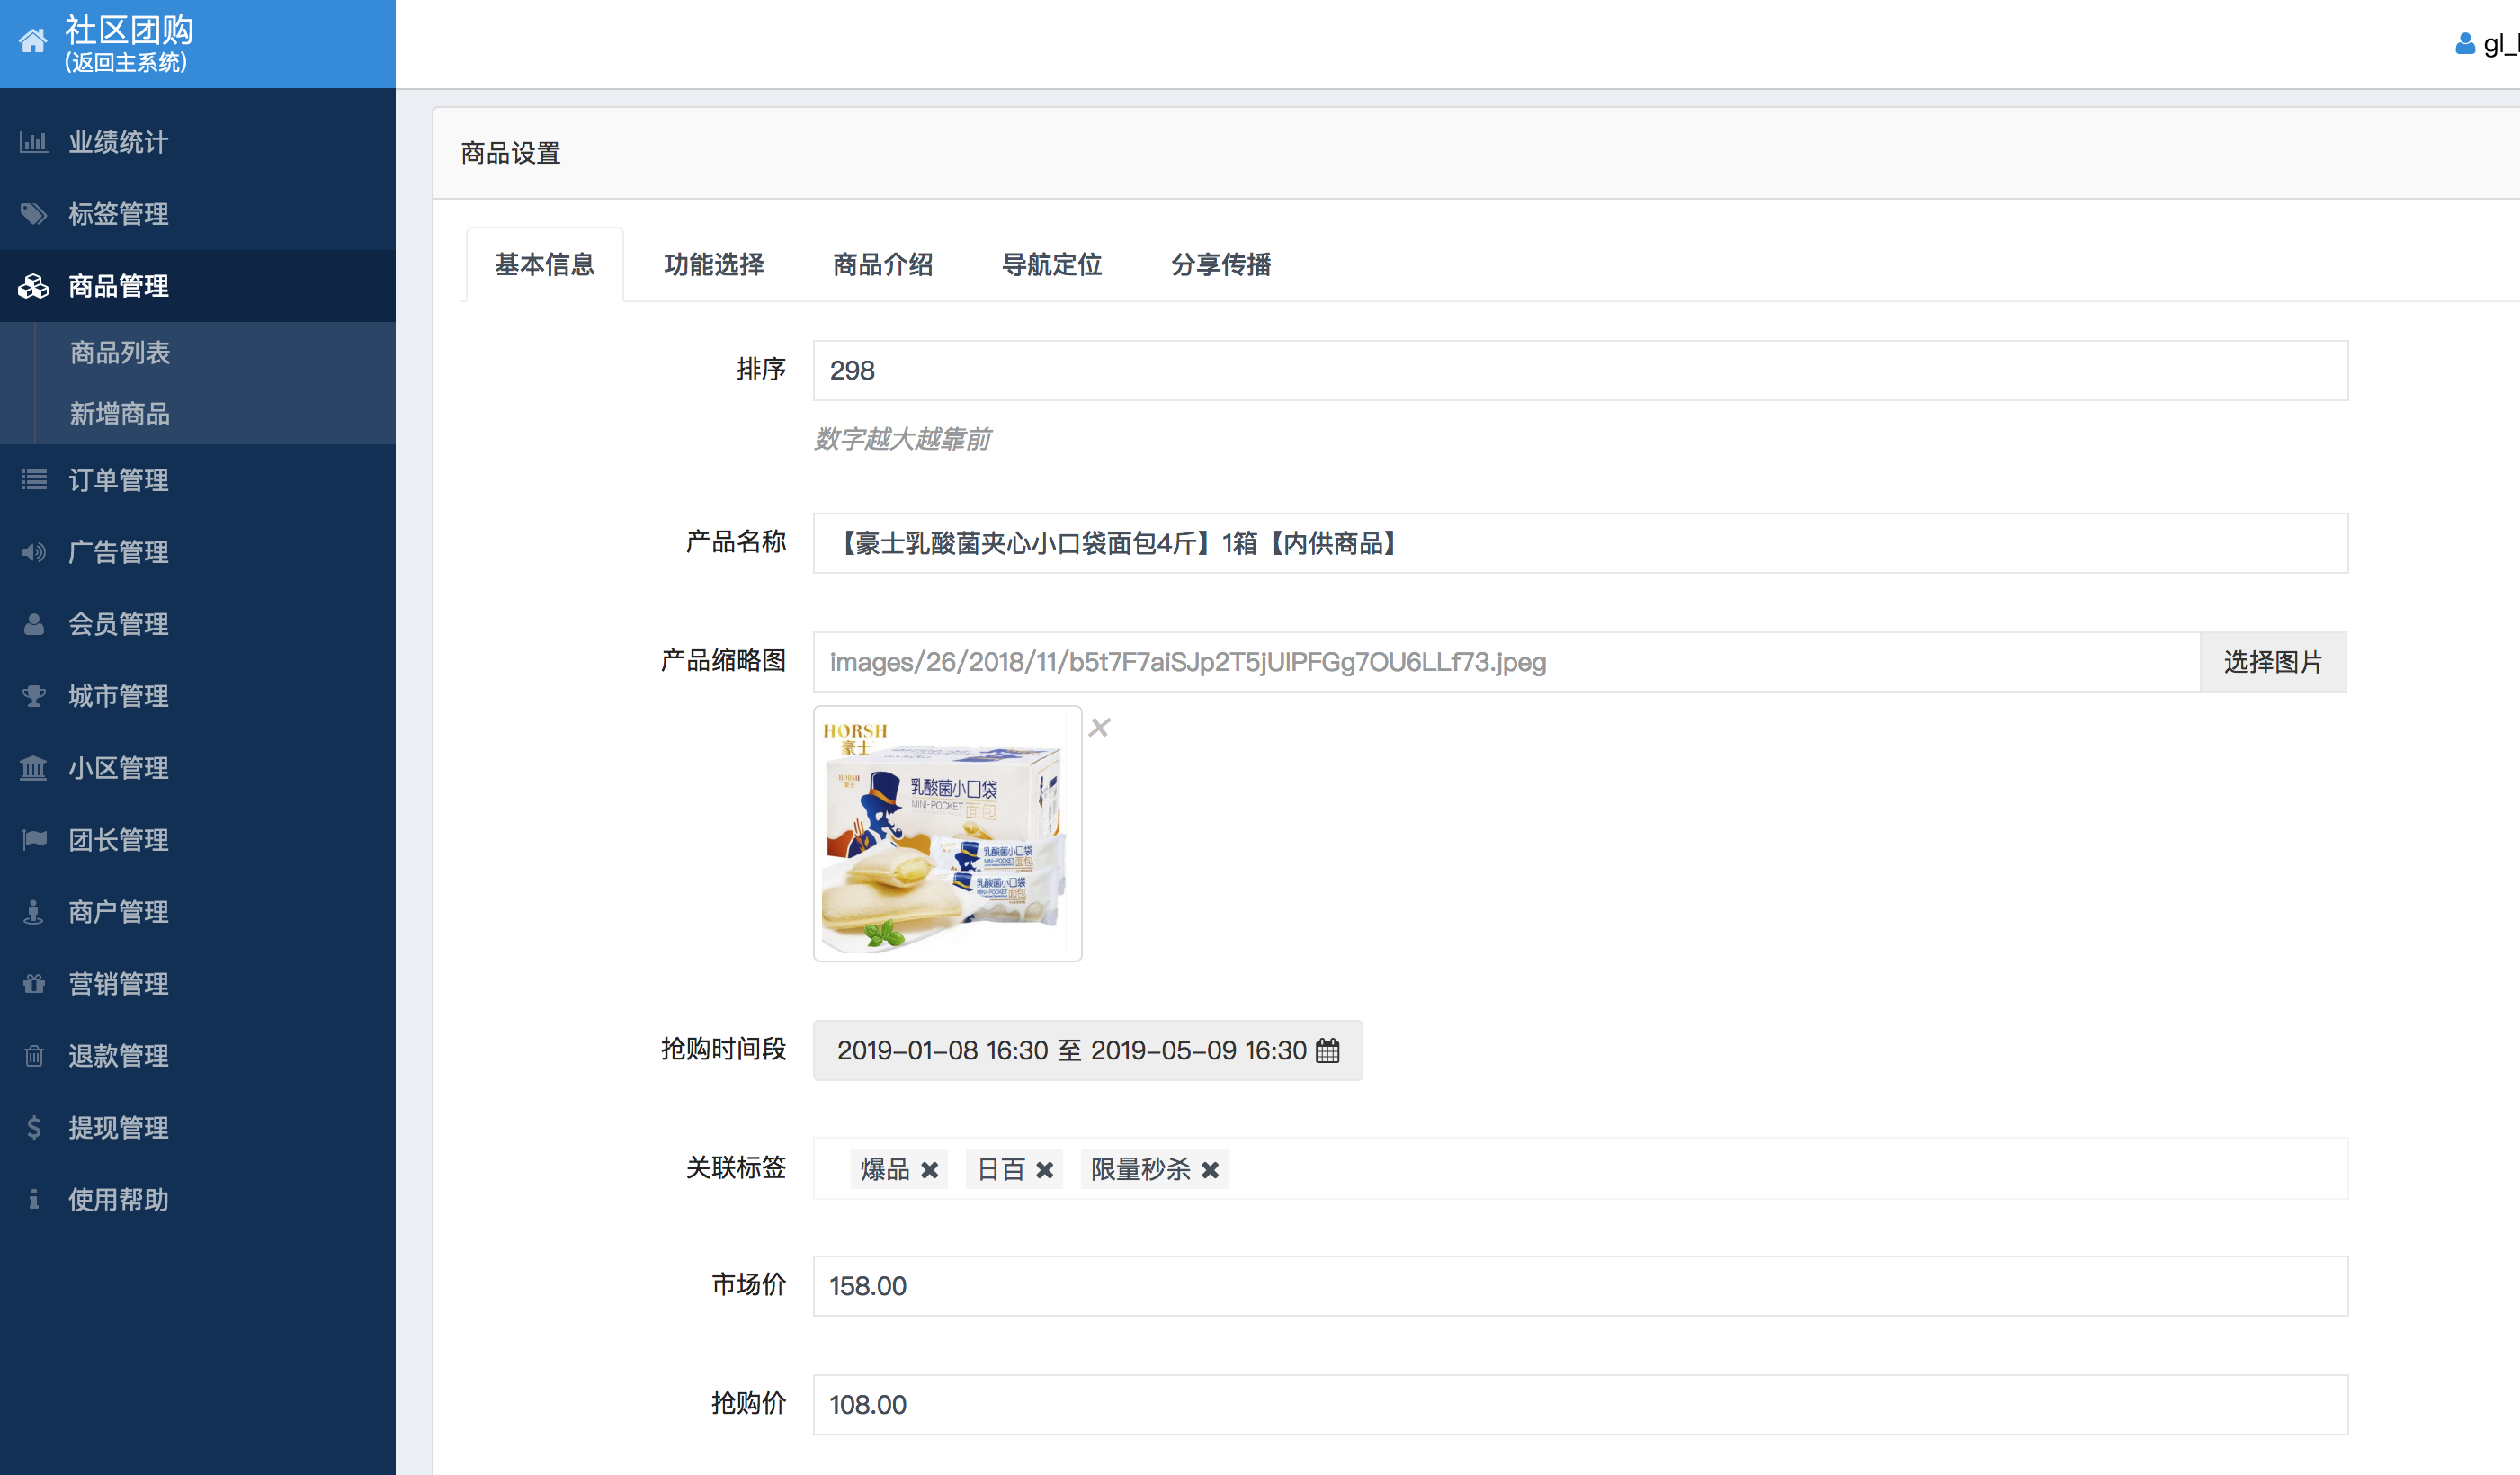Image resolution: width=2520 pixels, height=1475 pixels.
Task: Click the 退款管理 trash icon
Action: point(33,1056)
